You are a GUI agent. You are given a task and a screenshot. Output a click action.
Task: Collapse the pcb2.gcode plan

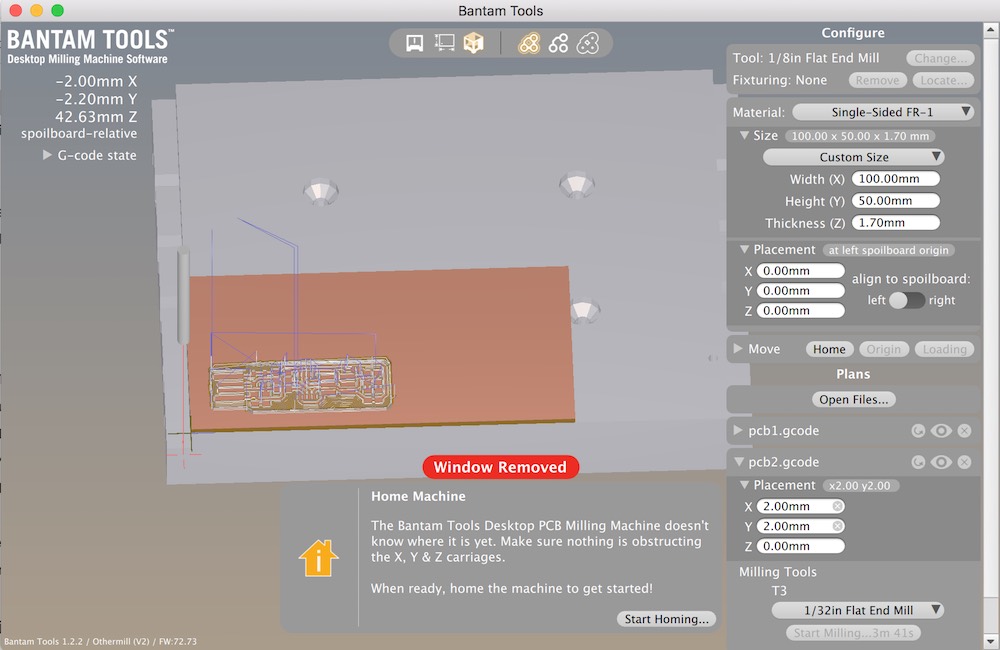[x=739, y=461]
